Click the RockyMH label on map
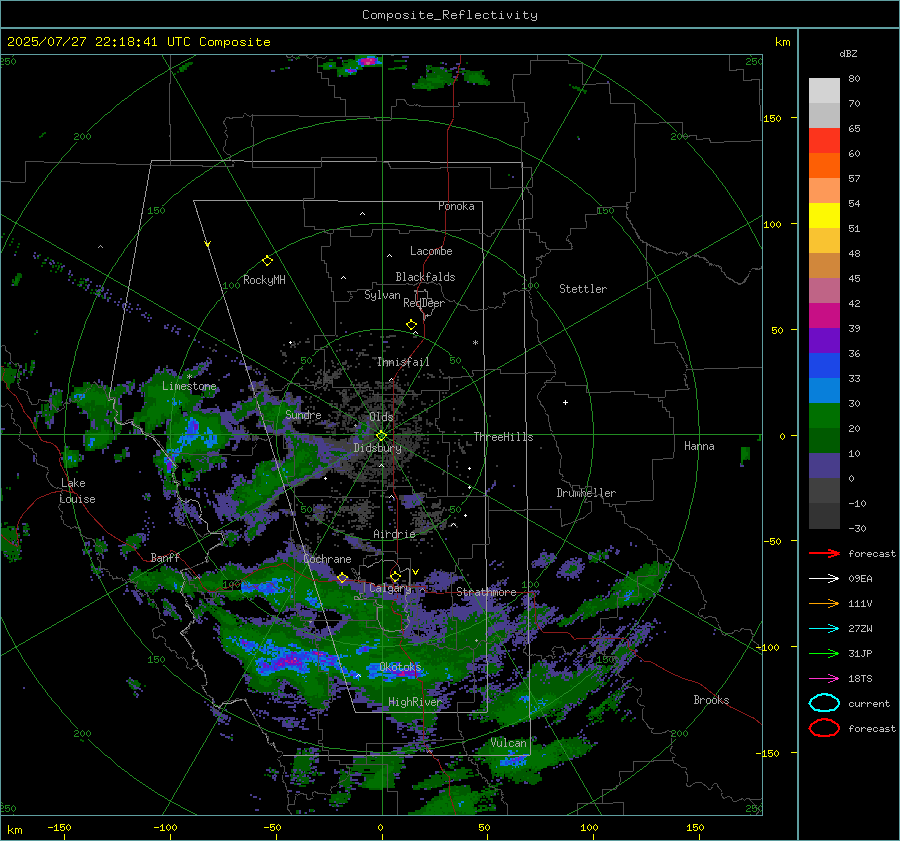The image size is (900, 841). [x=264, y=280]
